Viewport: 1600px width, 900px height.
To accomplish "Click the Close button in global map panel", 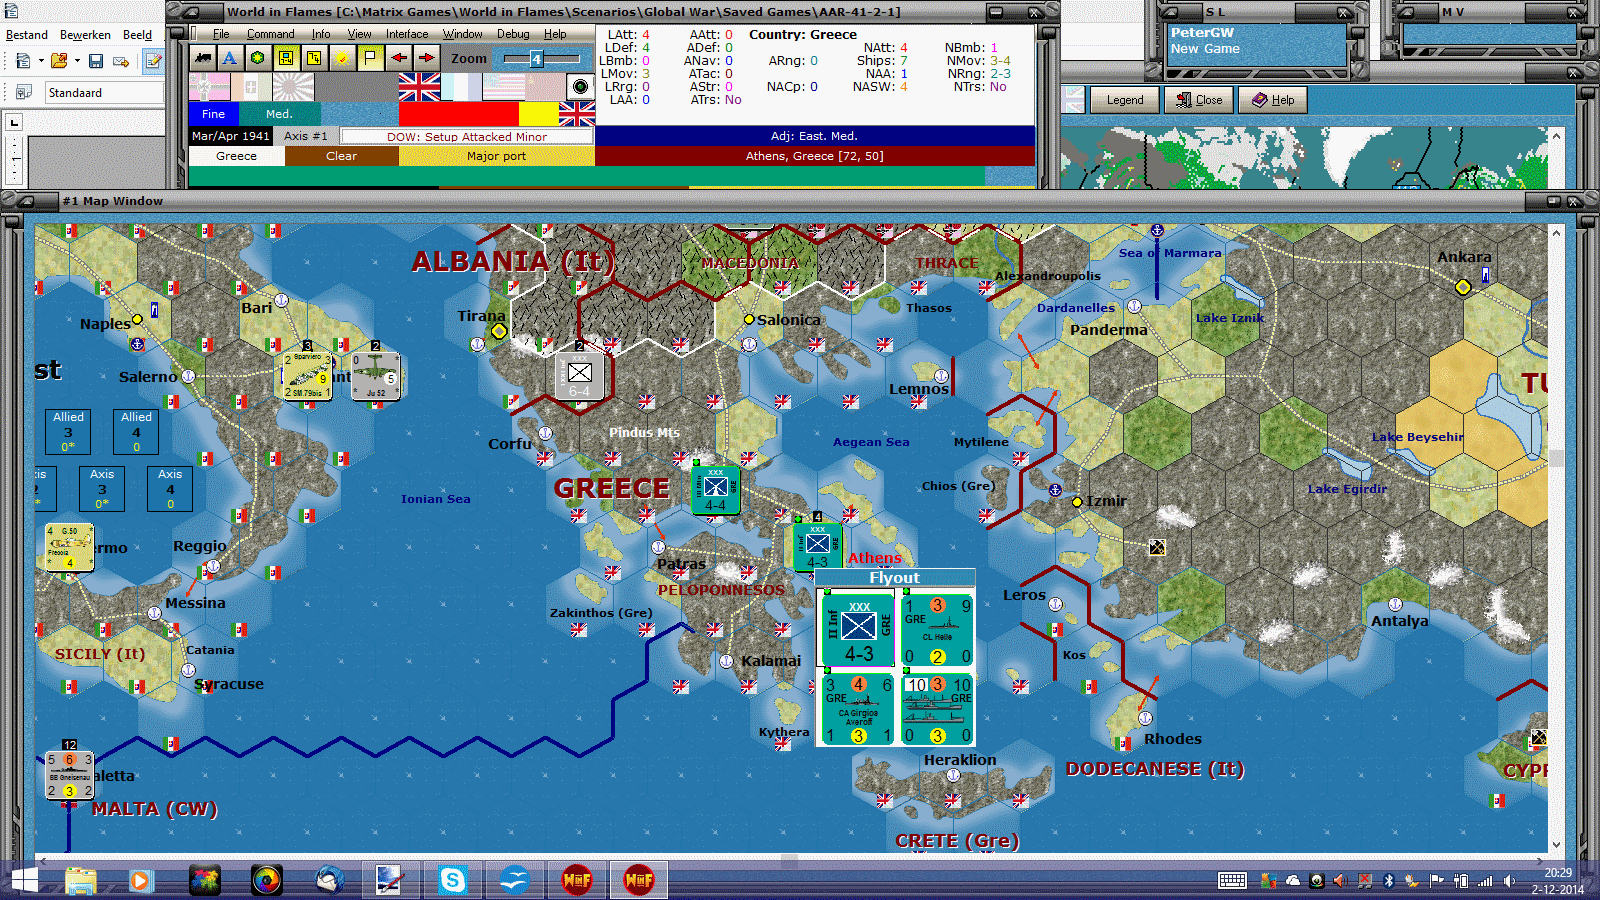I will [1199, 100].
